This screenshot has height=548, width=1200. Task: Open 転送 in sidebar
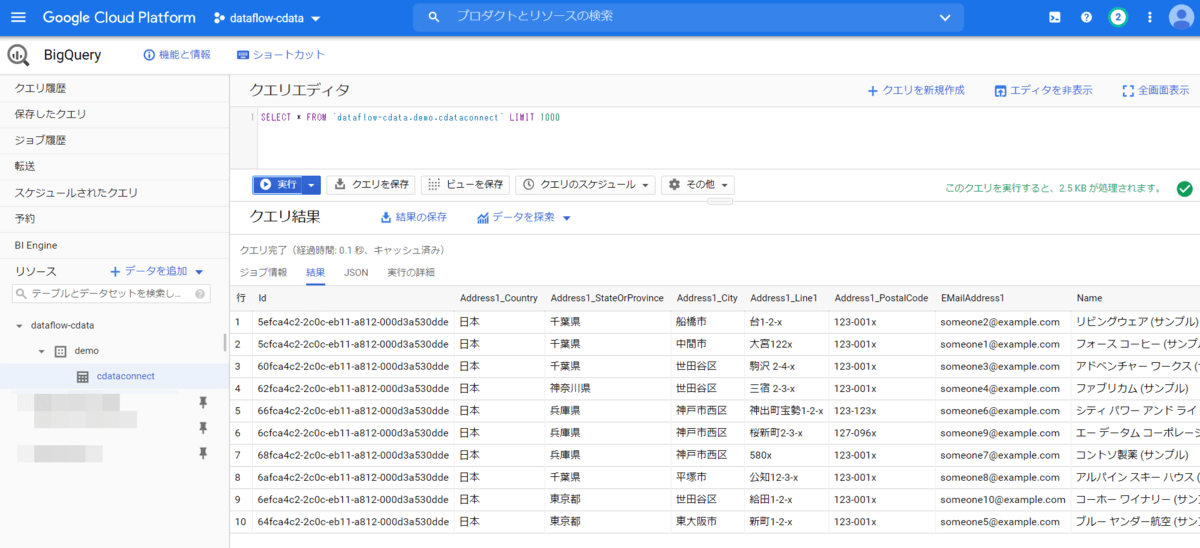coord(114,166)
